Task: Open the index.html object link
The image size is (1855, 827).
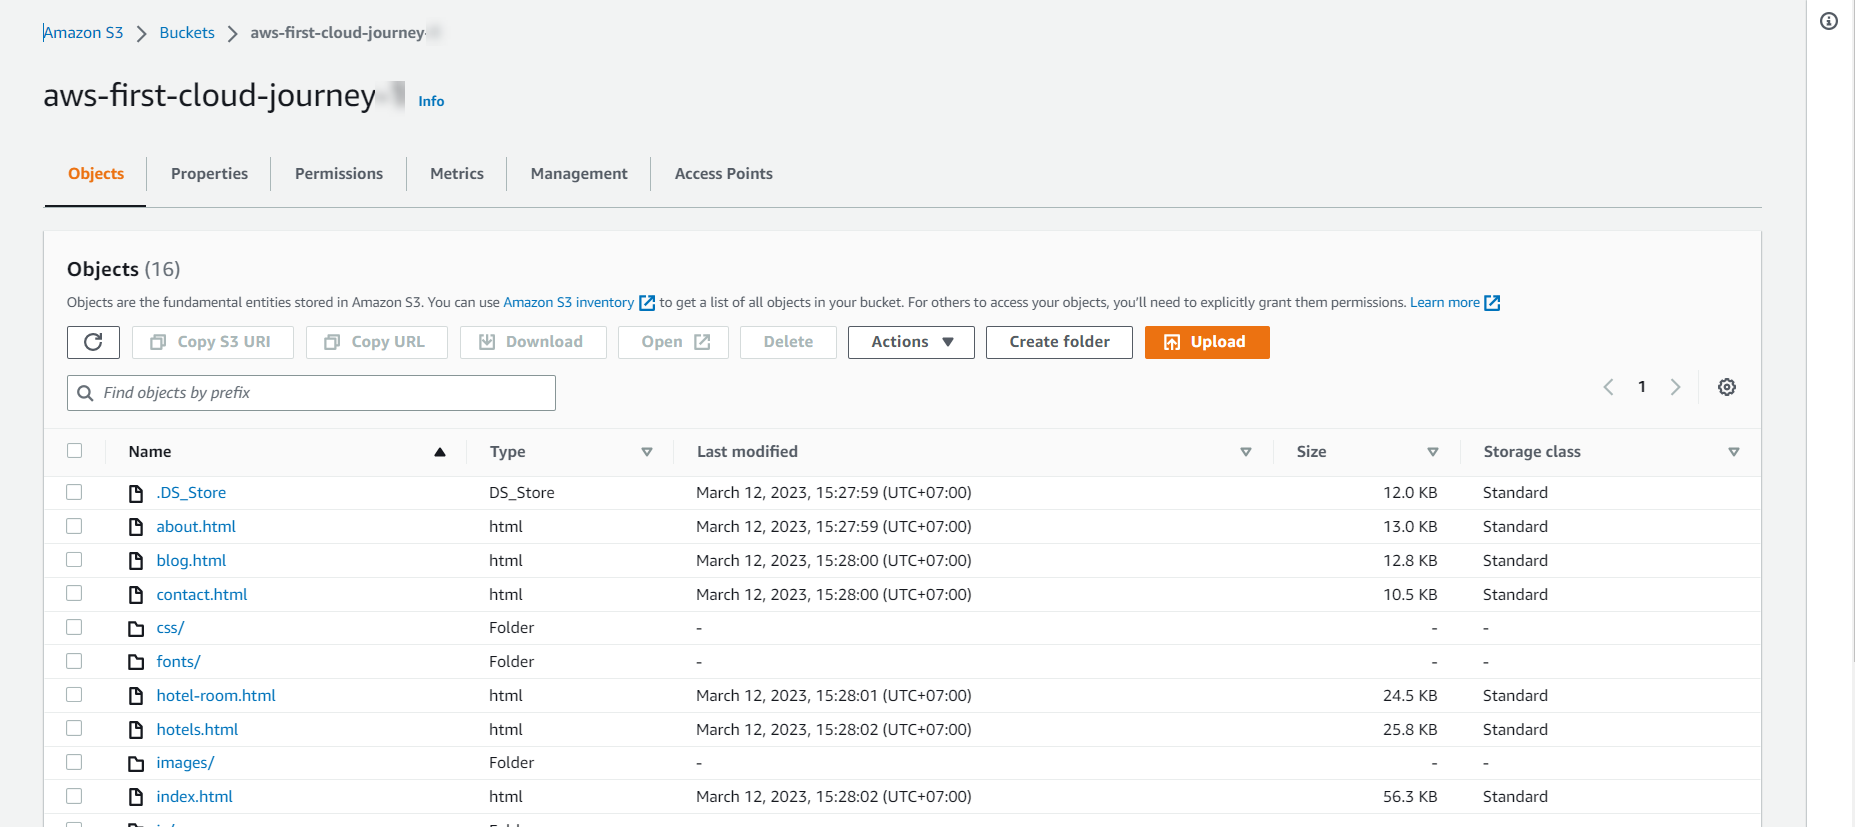Action: coord(195,797)
